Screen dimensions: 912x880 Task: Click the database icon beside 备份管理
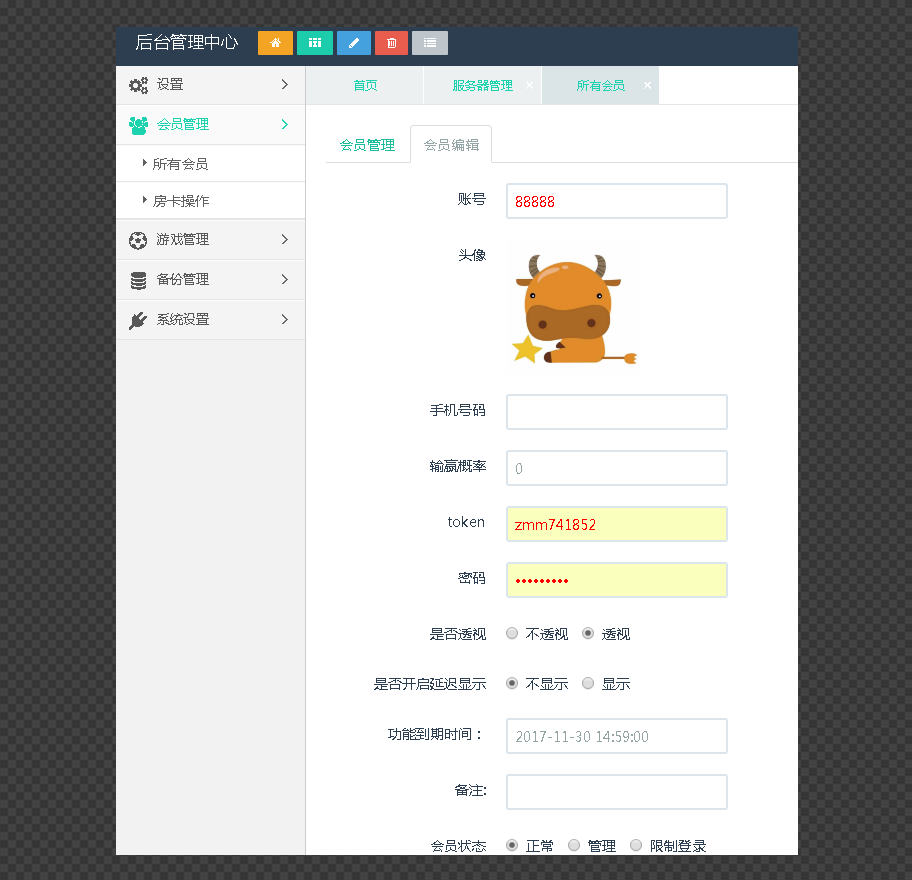pyautogui.click(x=138, y=279)
